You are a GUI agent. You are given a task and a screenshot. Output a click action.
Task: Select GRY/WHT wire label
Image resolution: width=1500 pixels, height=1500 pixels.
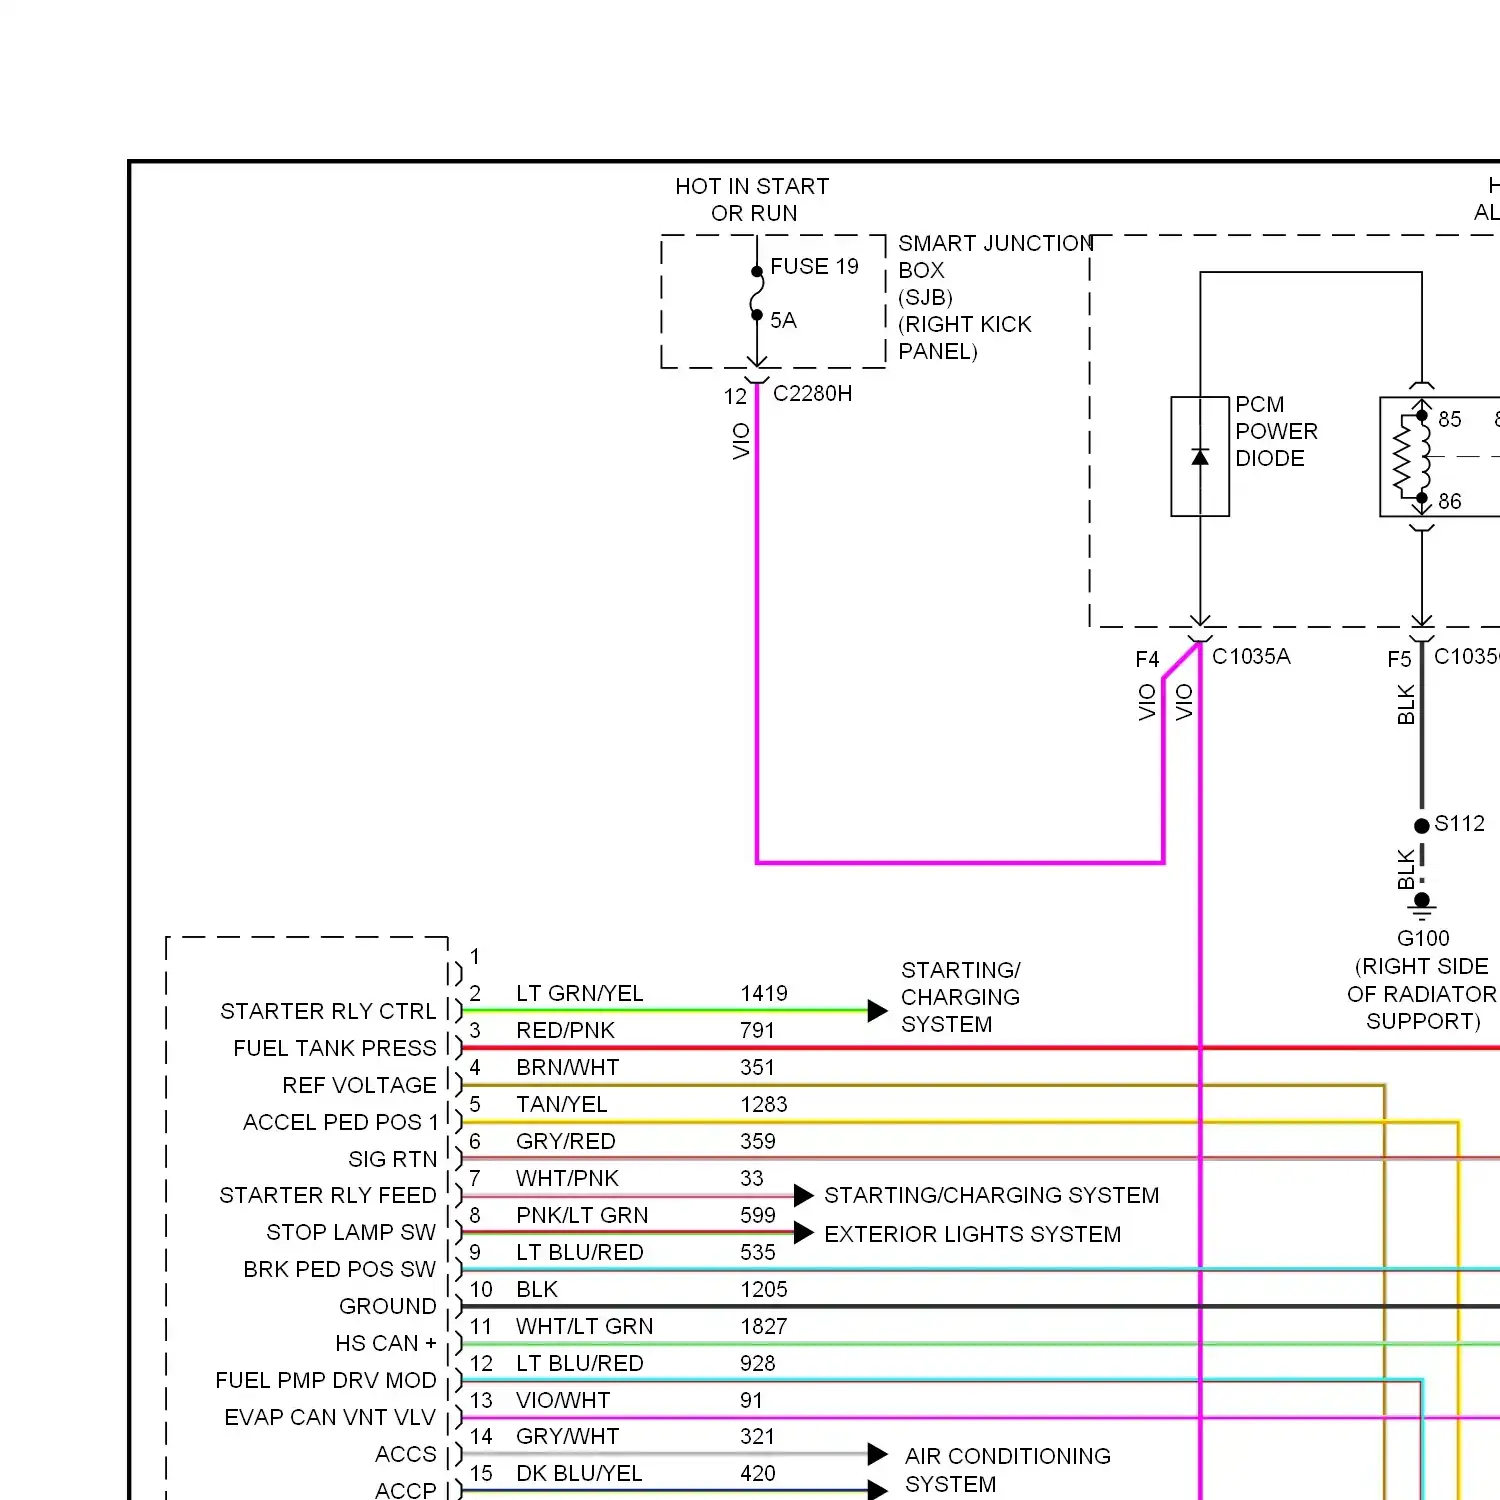click(x=567, y=1437)
